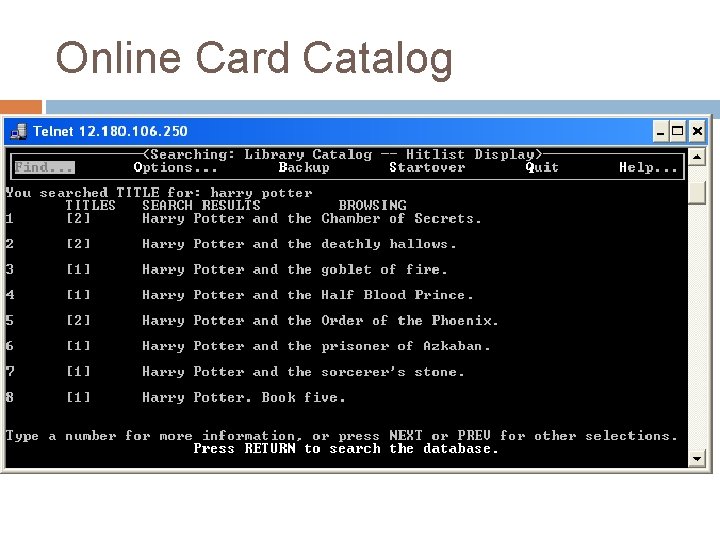The width and height of the screenshot is (720, 540).
Task: Open the Help... menu item
Action: pyautogui.click(x=648, y=168)
